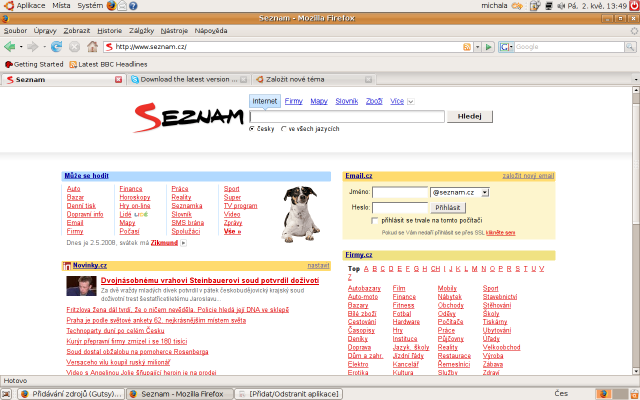Click the Zikmund name day link
The image size is (640, 400).
[x=164, y=243]
